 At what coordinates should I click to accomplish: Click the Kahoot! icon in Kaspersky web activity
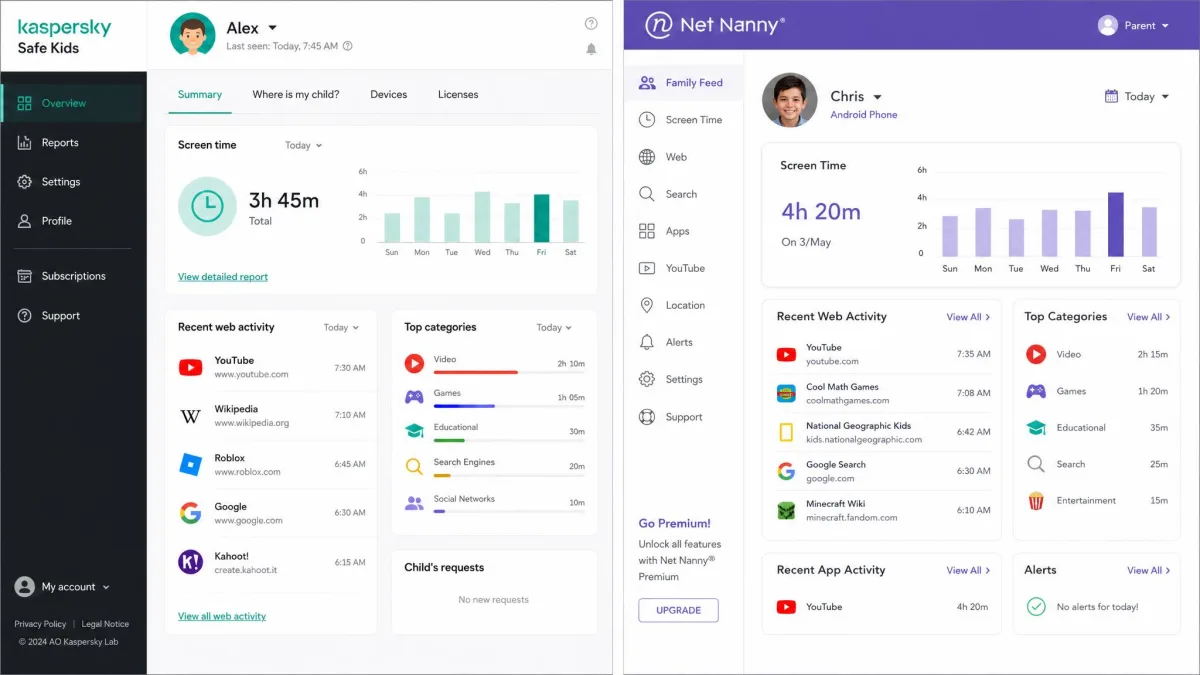190,562
